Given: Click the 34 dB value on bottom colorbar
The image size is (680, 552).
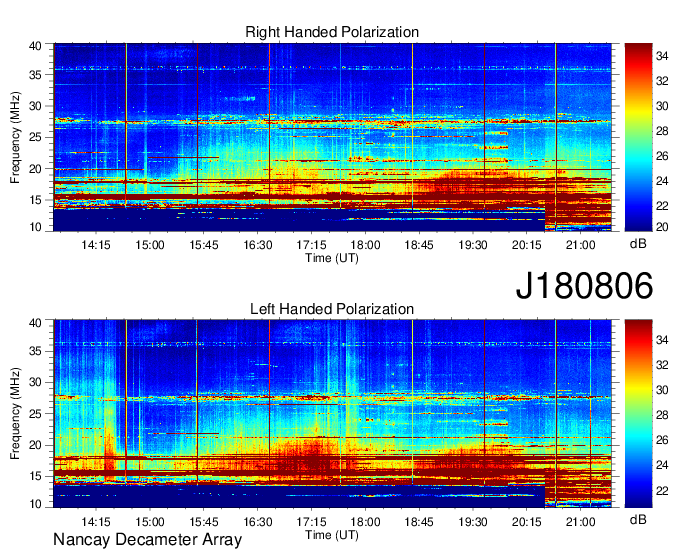Looking at the screenshot, I should click(x=661, y=340).
